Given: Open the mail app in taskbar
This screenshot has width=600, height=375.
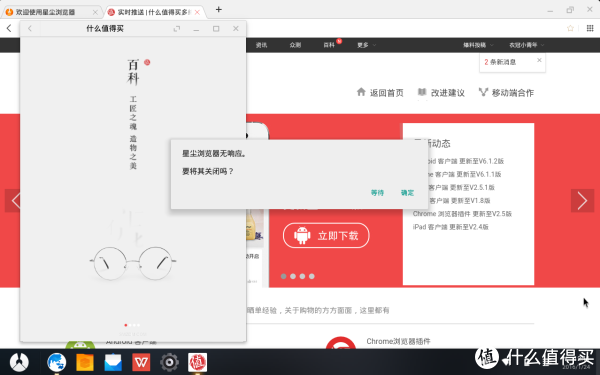Looking at the screenshot, I should [113, 362].
